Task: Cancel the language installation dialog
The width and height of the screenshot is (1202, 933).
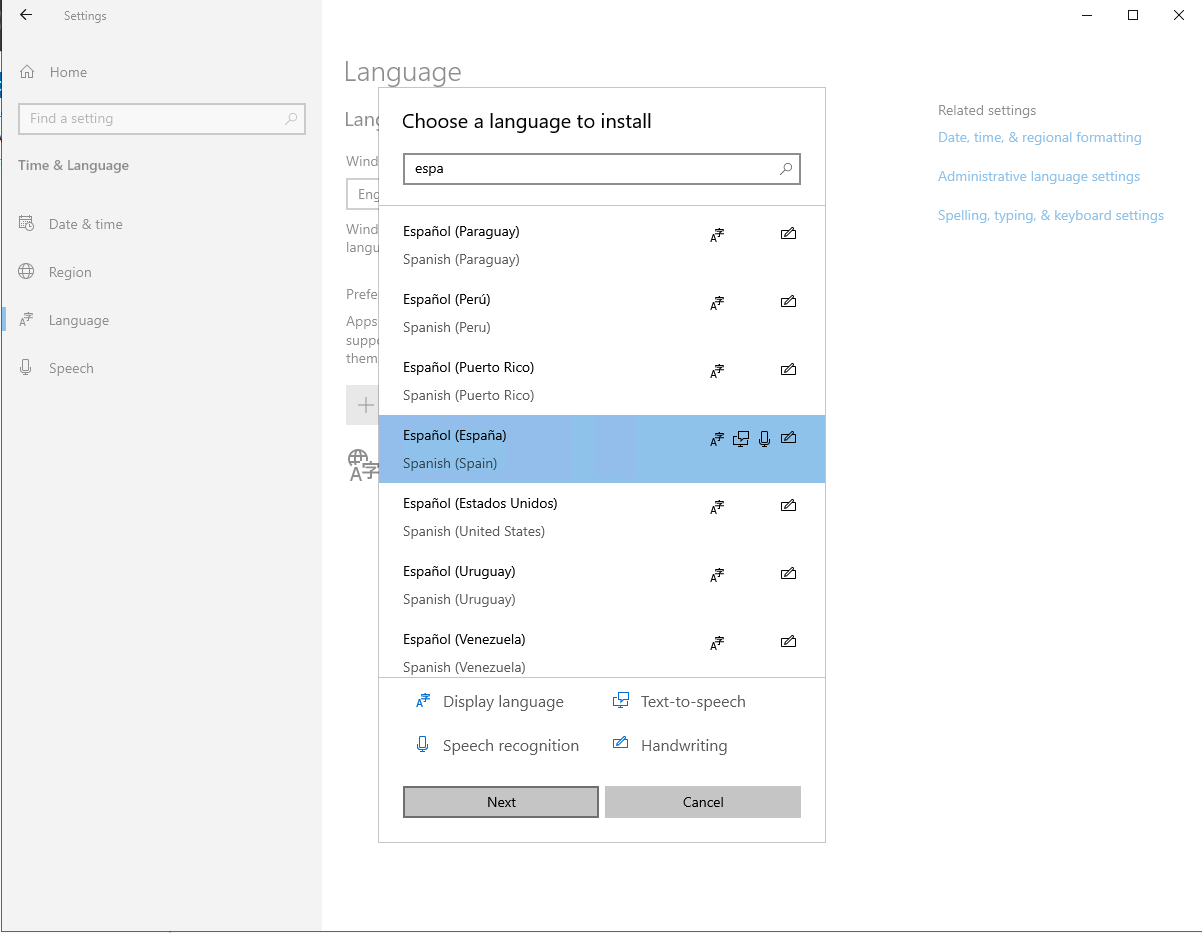Action: 703,802
